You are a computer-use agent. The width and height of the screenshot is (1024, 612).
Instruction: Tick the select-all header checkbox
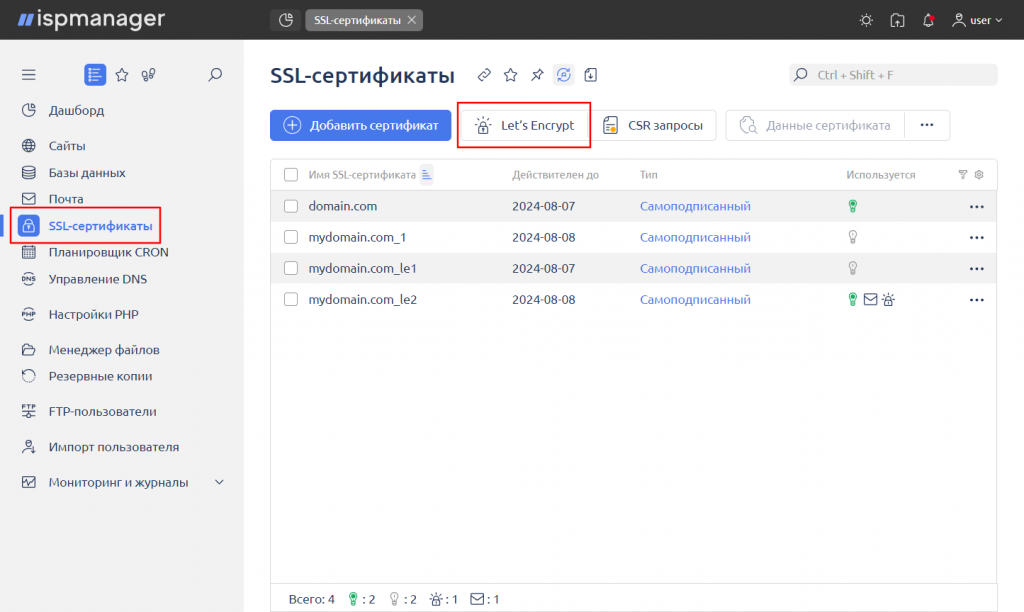click(x=291, y=174)
